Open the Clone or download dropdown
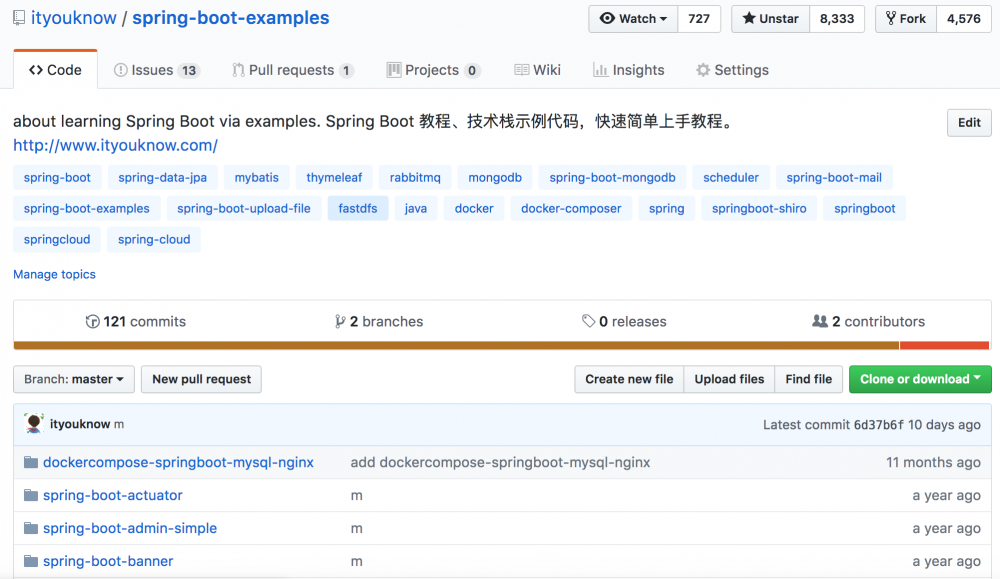Screen dimensions: 1000x579 pyautogui.click(x=920, y=380)
